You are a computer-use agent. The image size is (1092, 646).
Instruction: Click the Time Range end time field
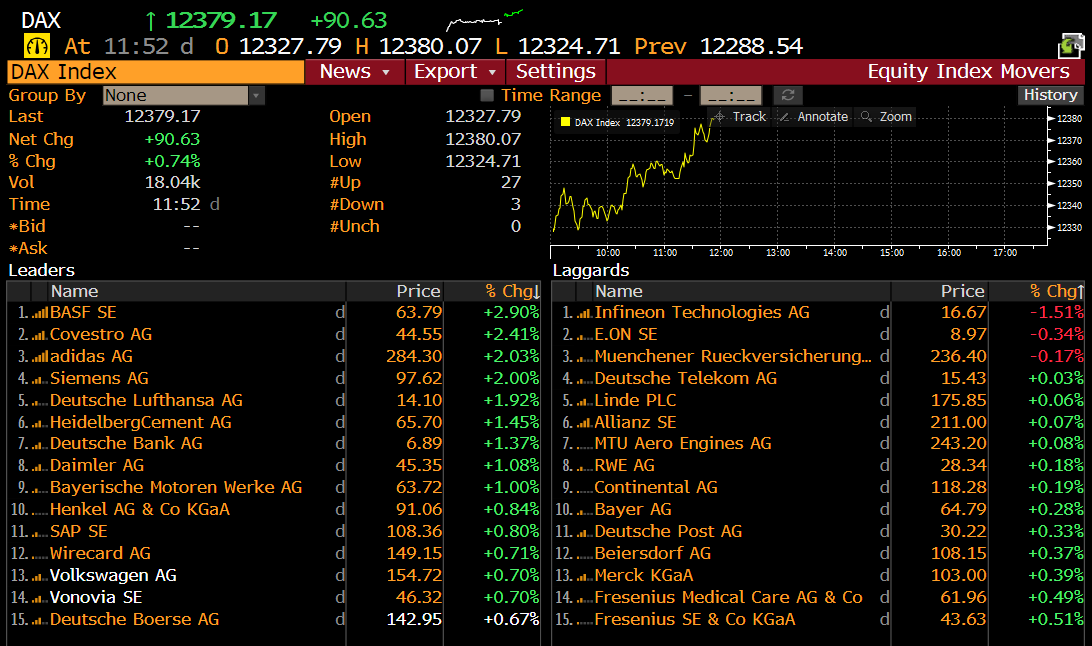tap(731, 95)
